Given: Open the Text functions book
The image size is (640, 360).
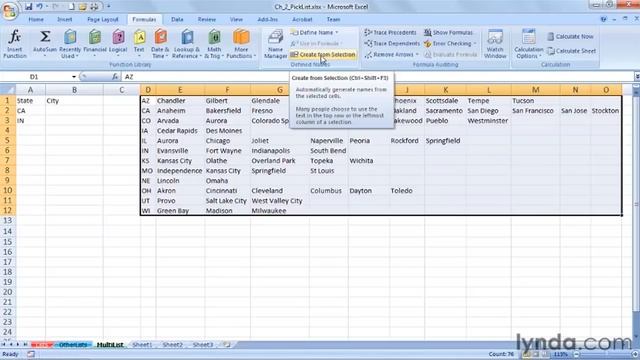Looking at the screenshot, I should click(x=139, y=44).
